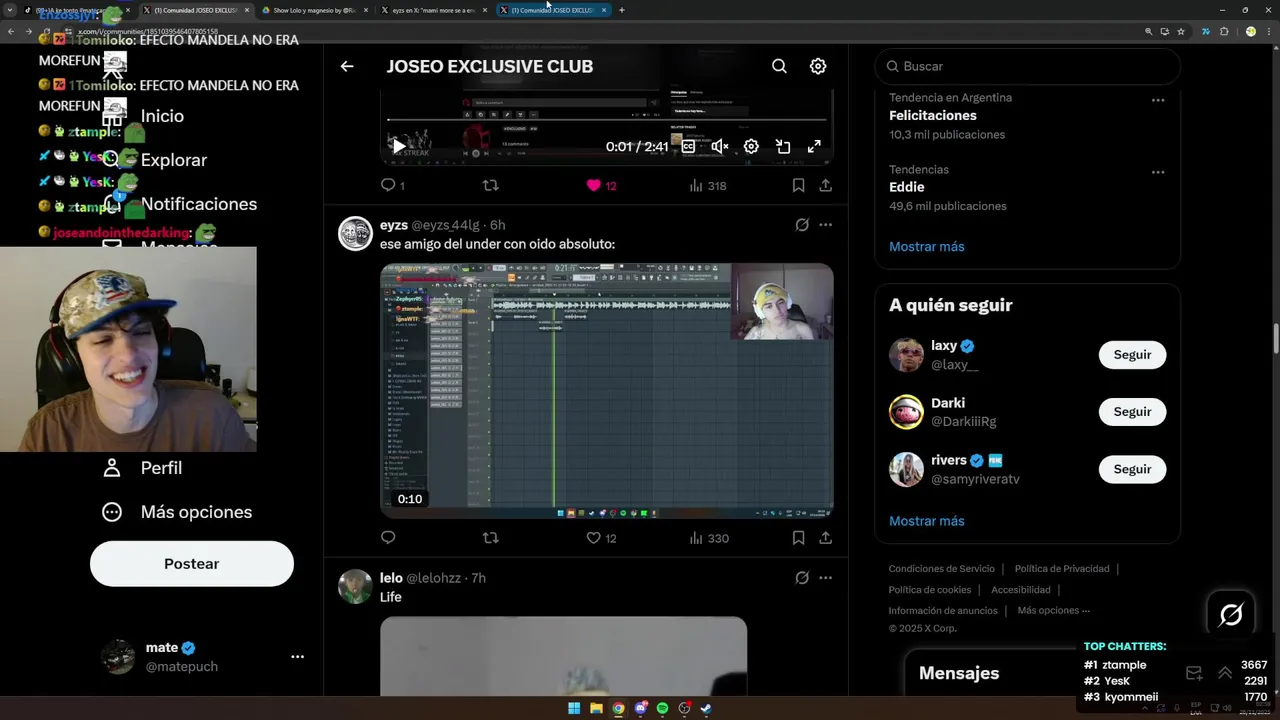Open the Grok floating button

pyautogui.click(x=1231, y=614)
